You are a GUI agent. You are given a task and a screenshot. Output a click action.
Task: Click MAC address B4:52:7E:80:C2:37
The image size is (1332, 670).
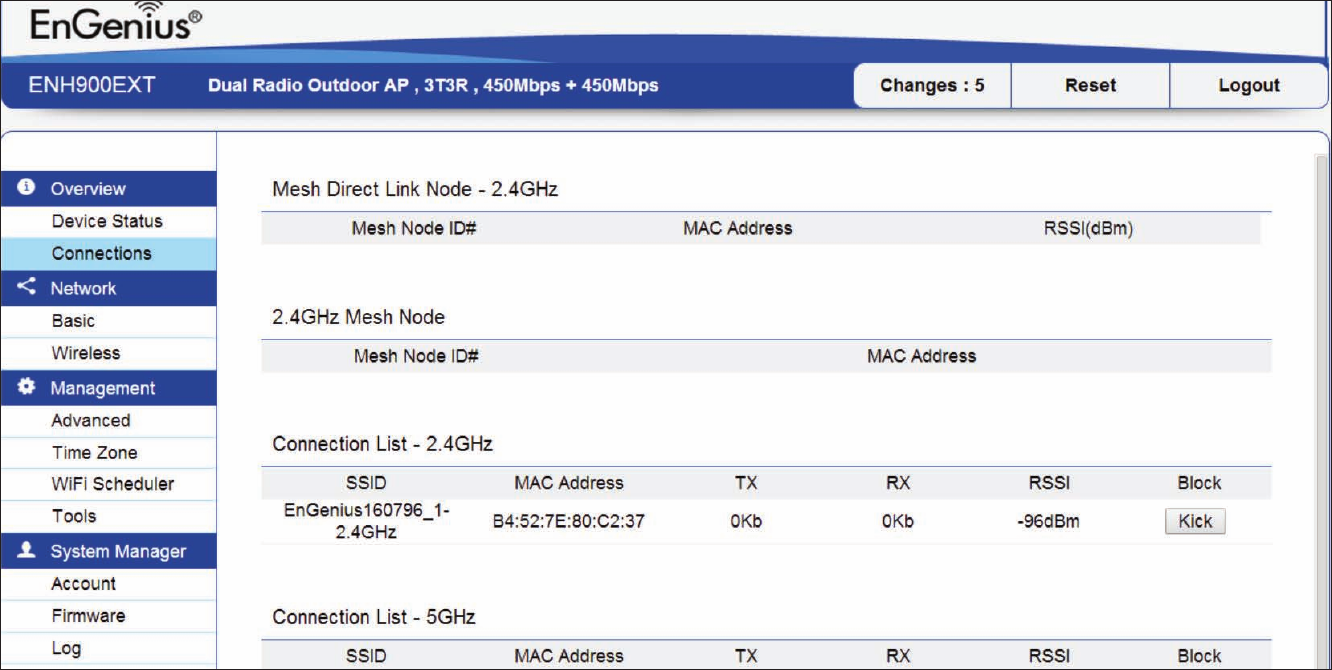(x=569, y=521)
